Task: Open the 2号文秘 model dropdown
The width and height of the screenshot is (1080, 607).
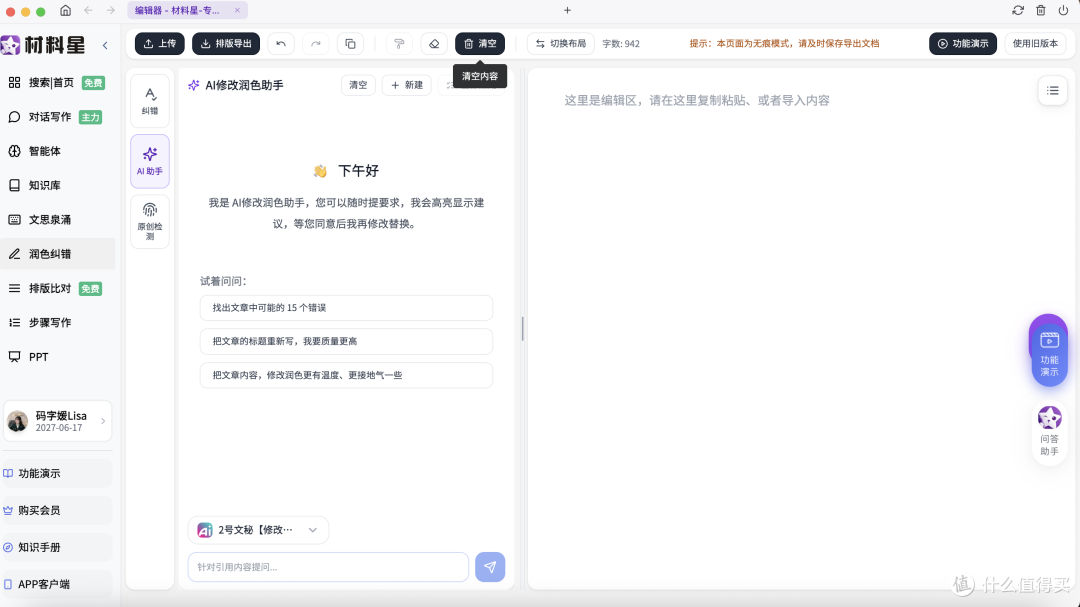Action: [258, 530]
